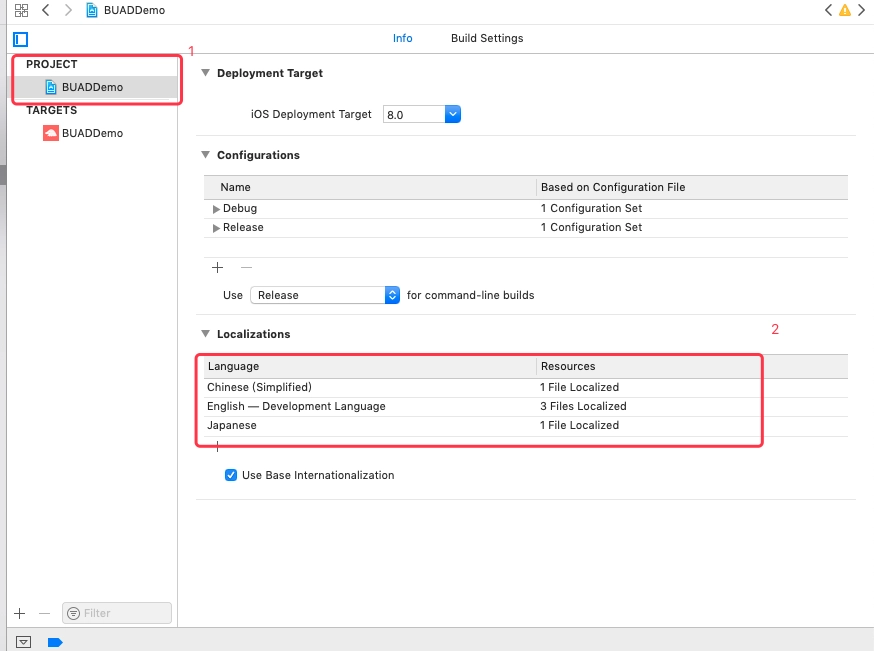
Task: Click the blue breakpoint toggle icon
Action: [55, 642]
